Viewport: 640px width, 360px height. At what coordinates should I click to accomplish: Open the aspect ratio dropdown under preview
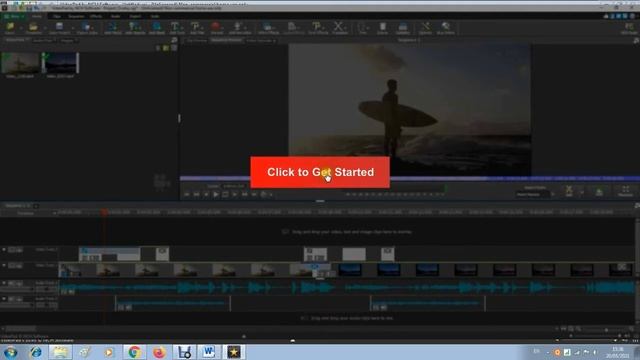535,195
